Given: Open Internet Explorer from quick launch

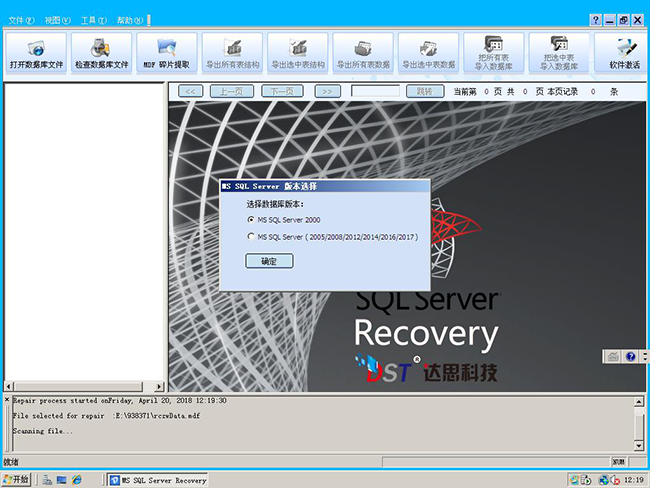Looking at the screenshot, I should click(x=77, y=480).
